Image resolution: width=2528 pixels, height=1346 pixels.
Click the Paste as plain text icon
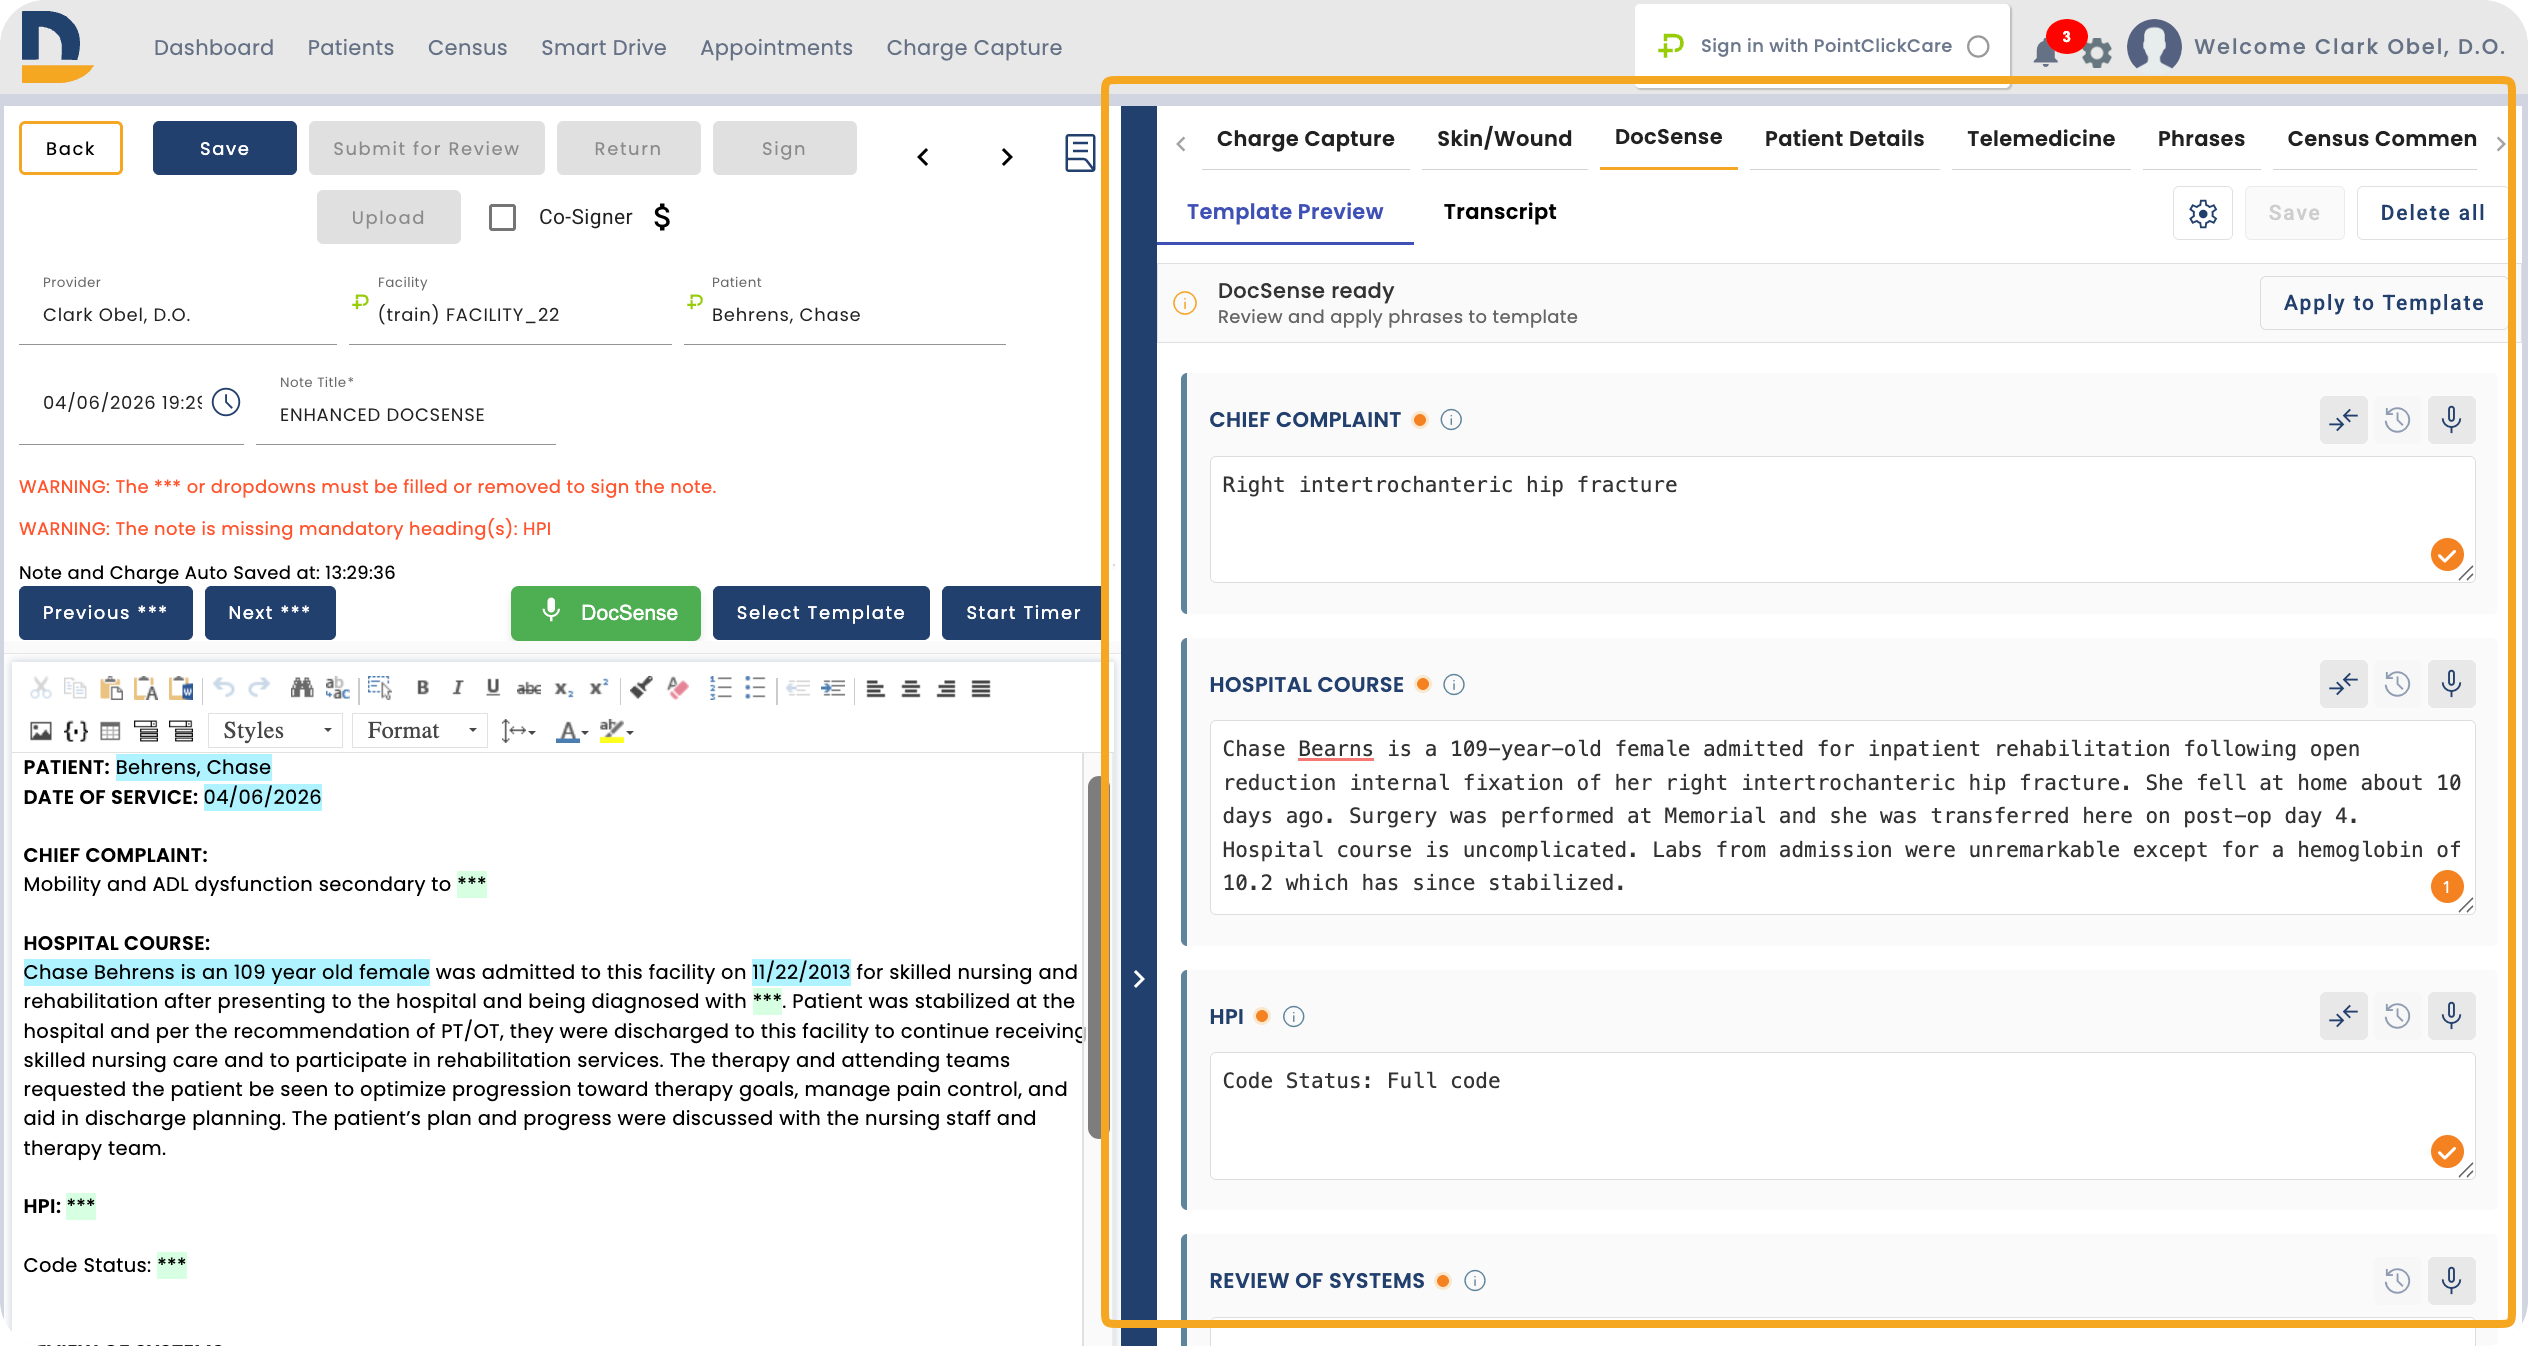pos(146,688)
